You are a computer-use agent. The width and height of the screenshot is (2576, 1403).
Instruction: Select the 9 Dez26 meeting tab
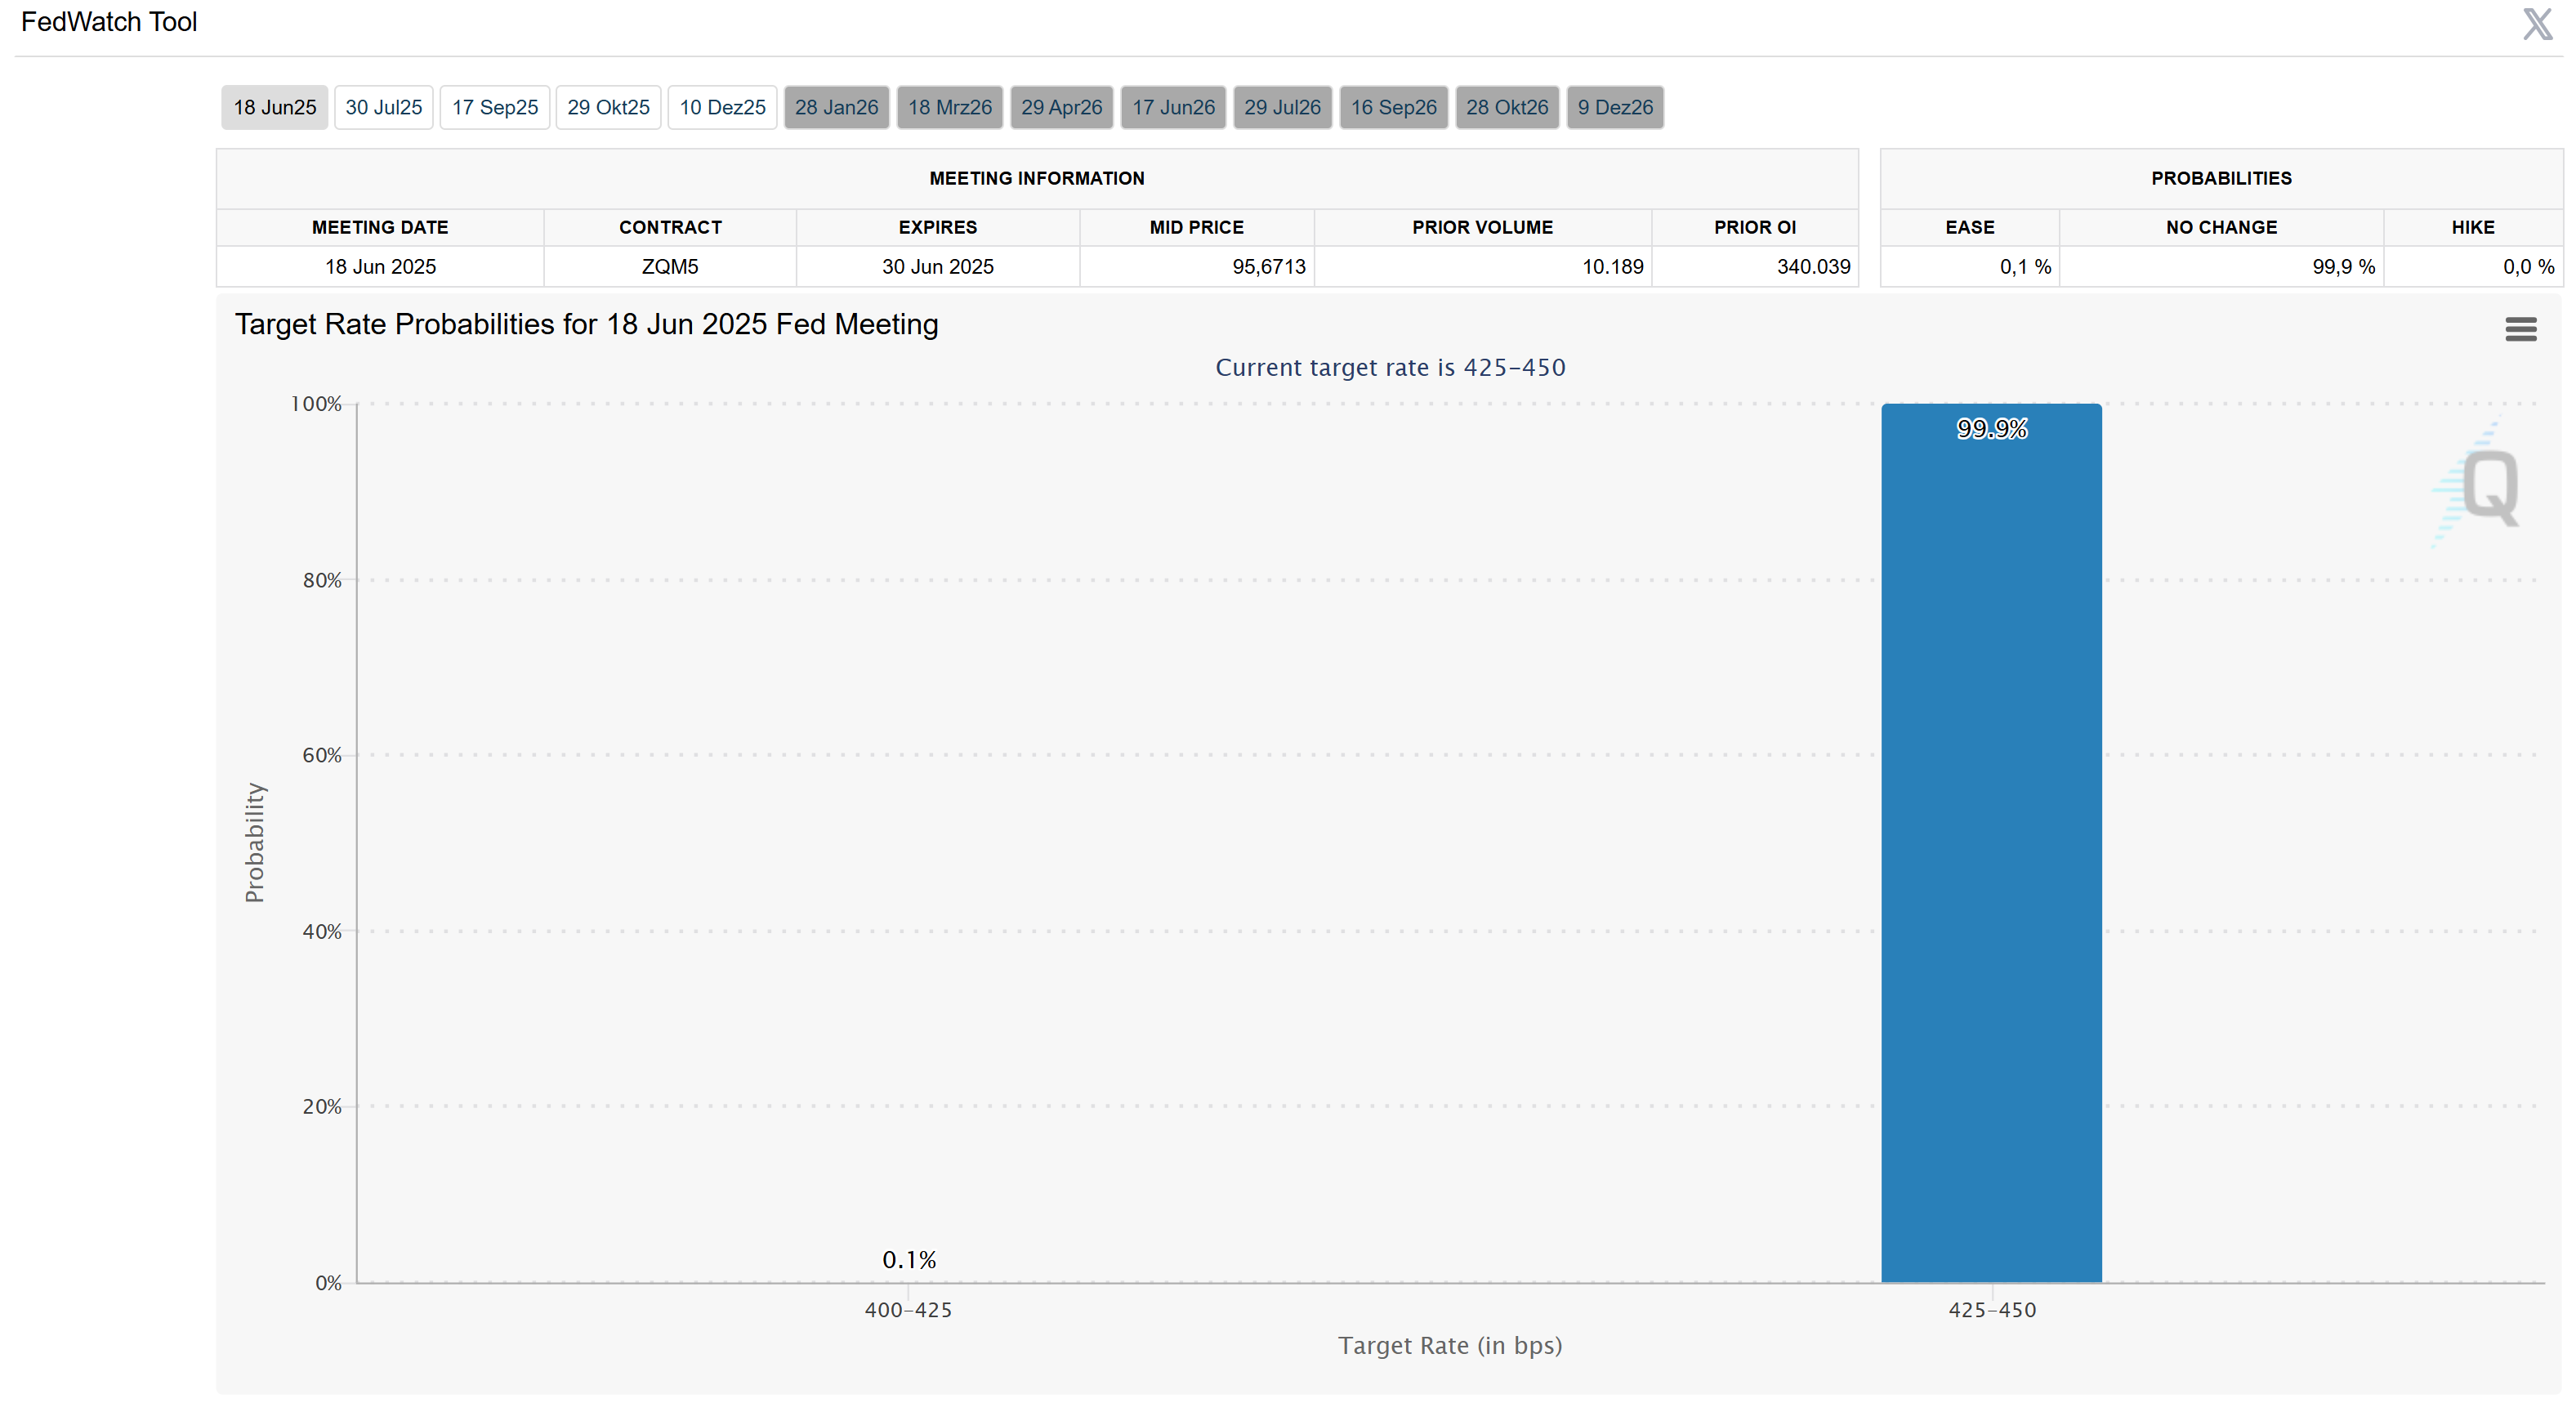coord(1614,107)
